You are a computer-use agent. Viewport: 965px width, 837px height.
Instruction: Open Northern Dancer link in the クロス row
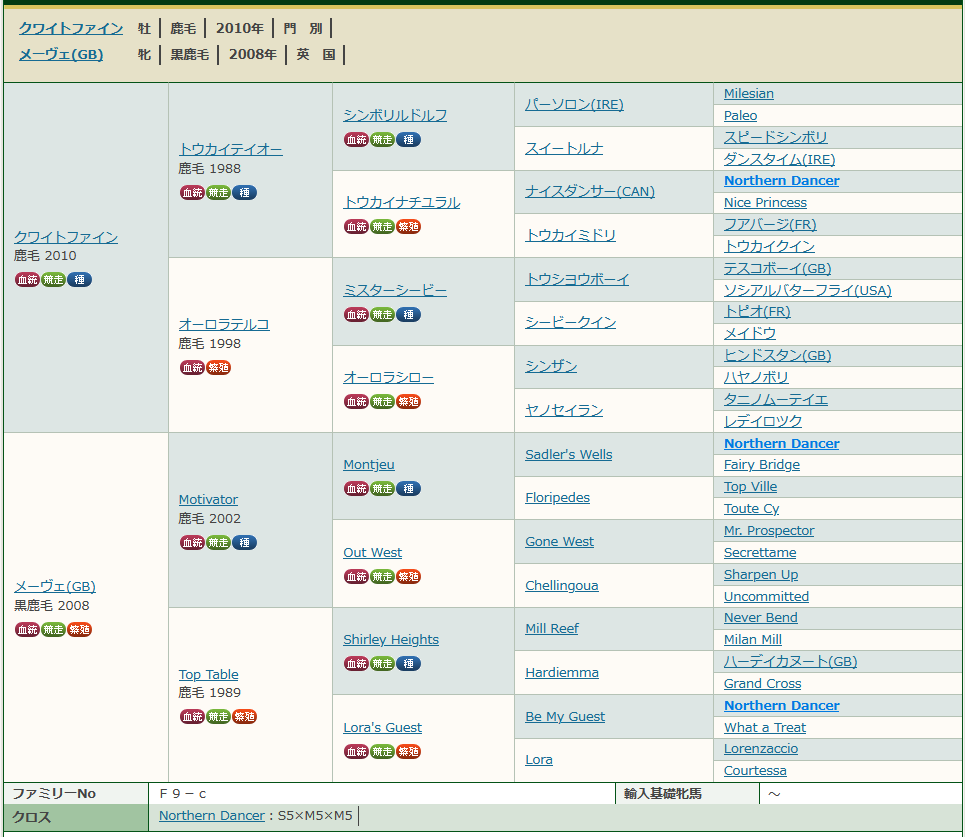[x=212, y=816]
